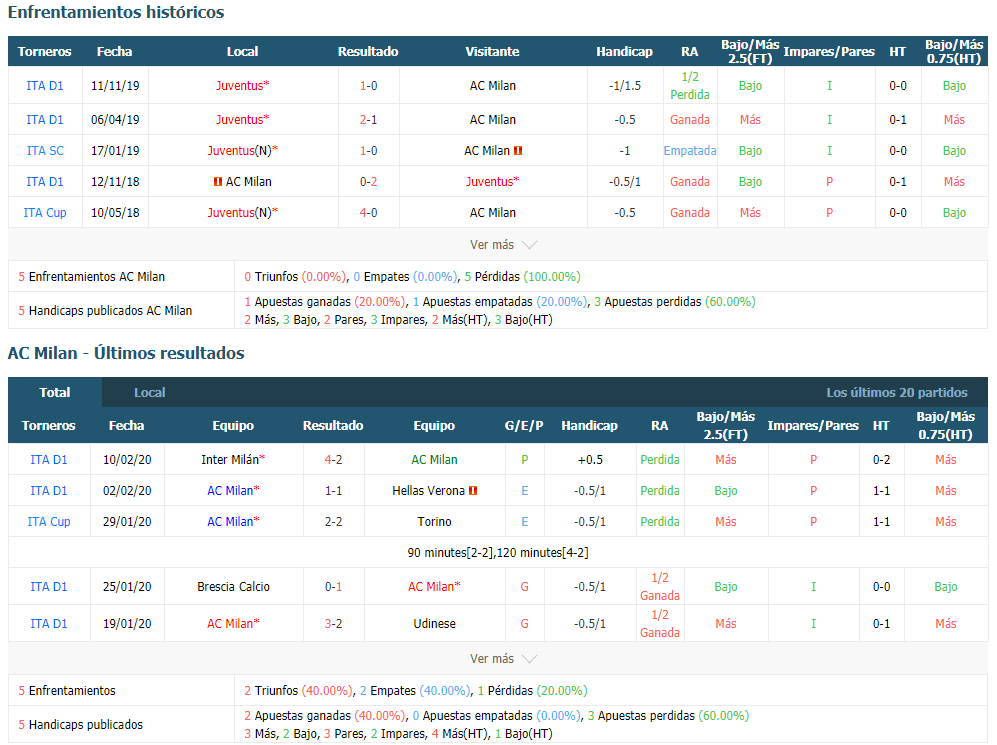Open ITA D1 link for 10/02/20 match
The height and width of the screenshot is (745, 997).
coord(49,460)
